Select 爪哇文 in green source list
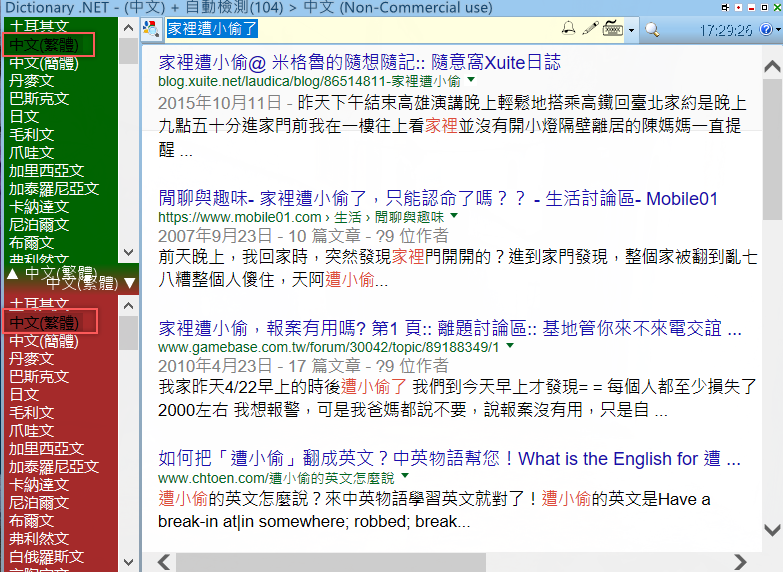783x572 pixels. pos(31,153)
